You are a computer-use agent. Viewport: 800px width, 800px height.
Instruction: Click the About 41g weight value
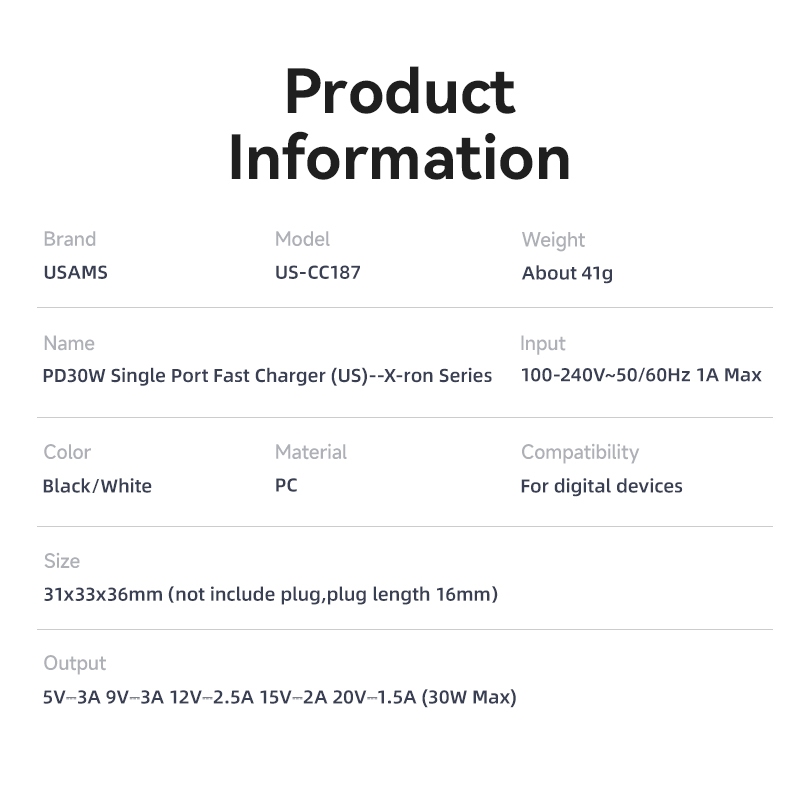click(567, 273)
